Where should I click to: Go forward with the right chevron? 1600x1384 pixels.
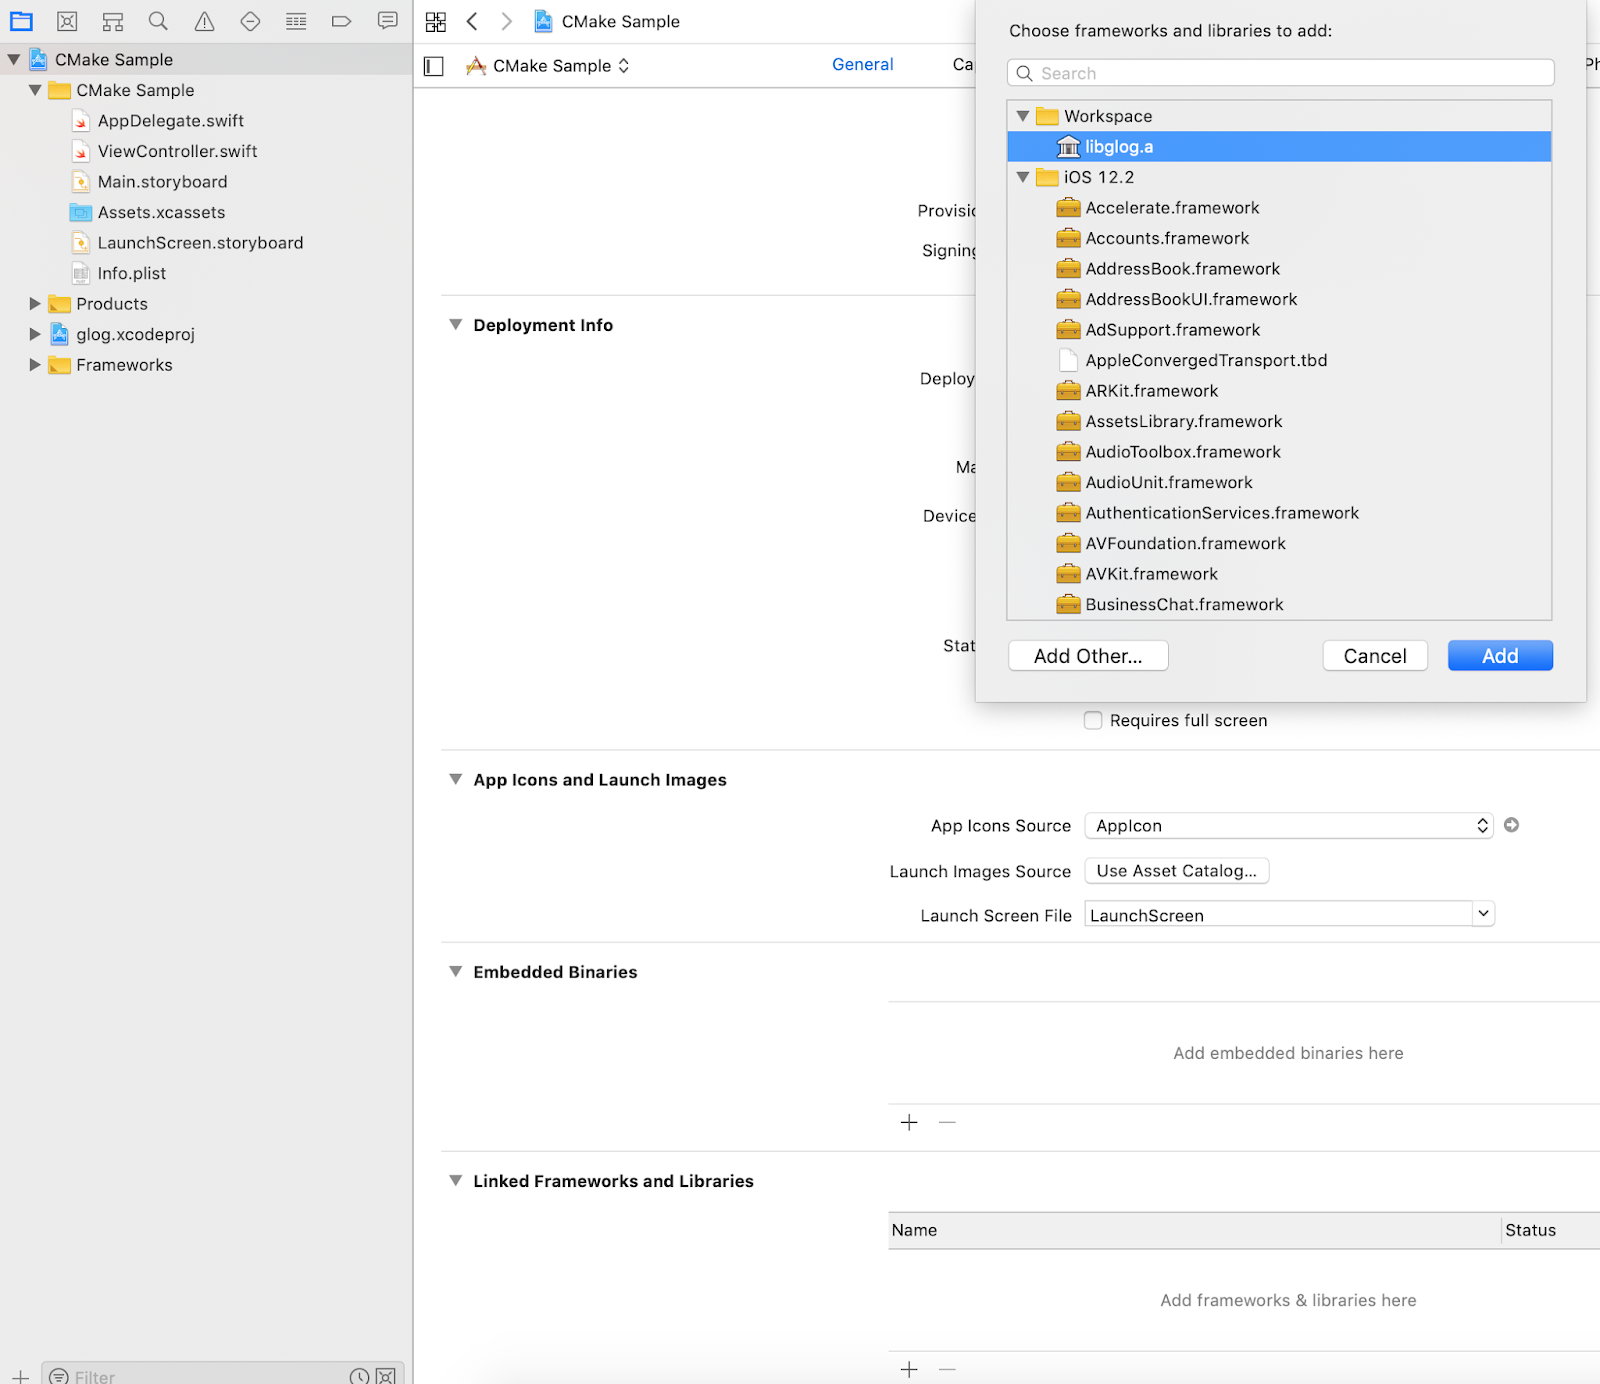click(507, 21)
